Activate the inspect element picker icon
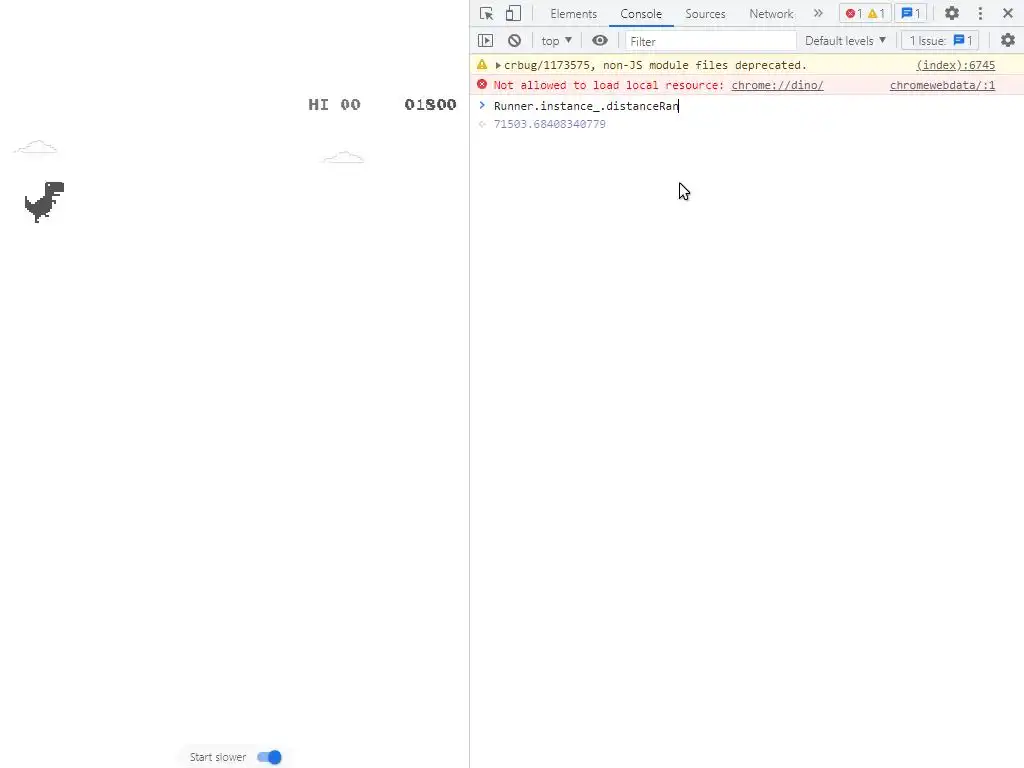1024x768 pixels. click(486, 14)
